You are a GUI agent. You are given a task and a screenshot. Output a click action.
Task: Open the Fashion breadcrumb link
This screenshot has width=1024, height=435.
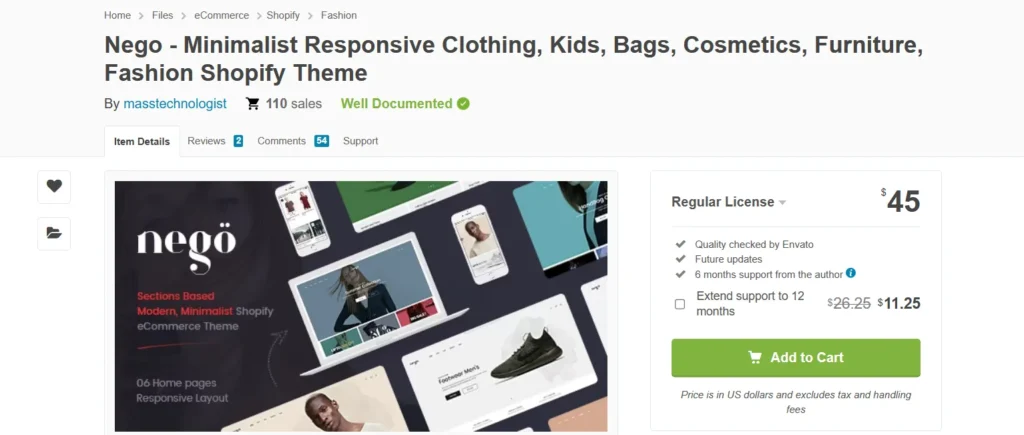point(339,15)
